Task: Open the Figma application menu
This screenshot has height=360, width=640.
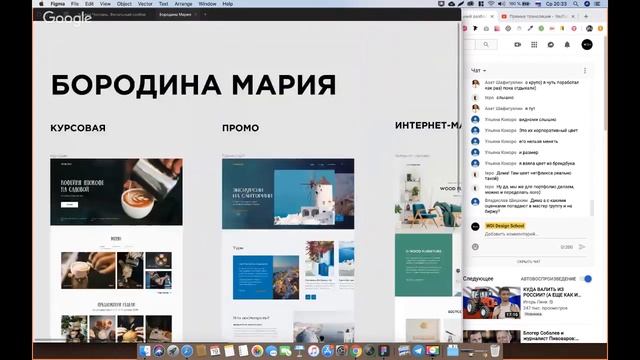Action: pos(58,4)
